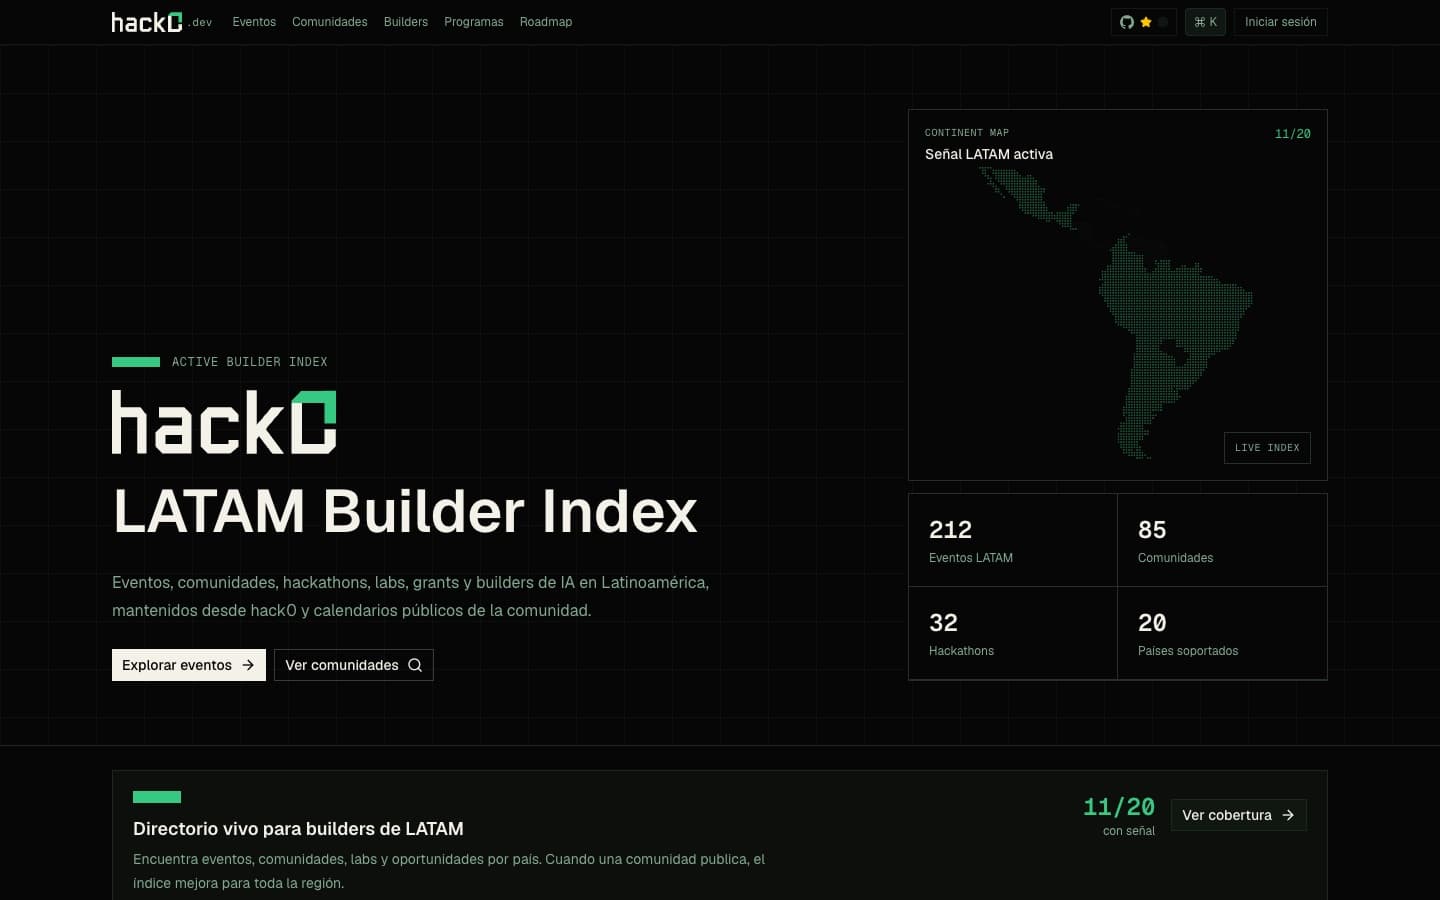Click the "CONTINENT MAP" label
The height and width of the screenshot is (900, 1440).
point(967,133)
